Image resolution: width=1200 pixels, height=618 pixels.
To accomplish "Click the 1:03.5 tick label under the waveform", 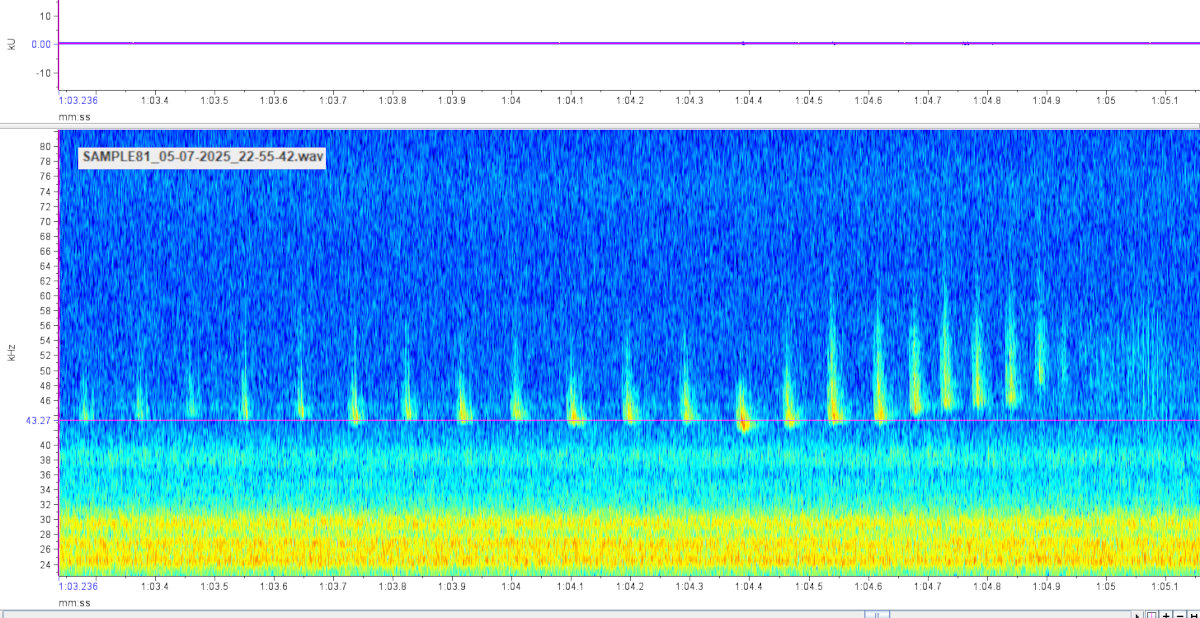I will pyautogui.click(x=214, y=101).
